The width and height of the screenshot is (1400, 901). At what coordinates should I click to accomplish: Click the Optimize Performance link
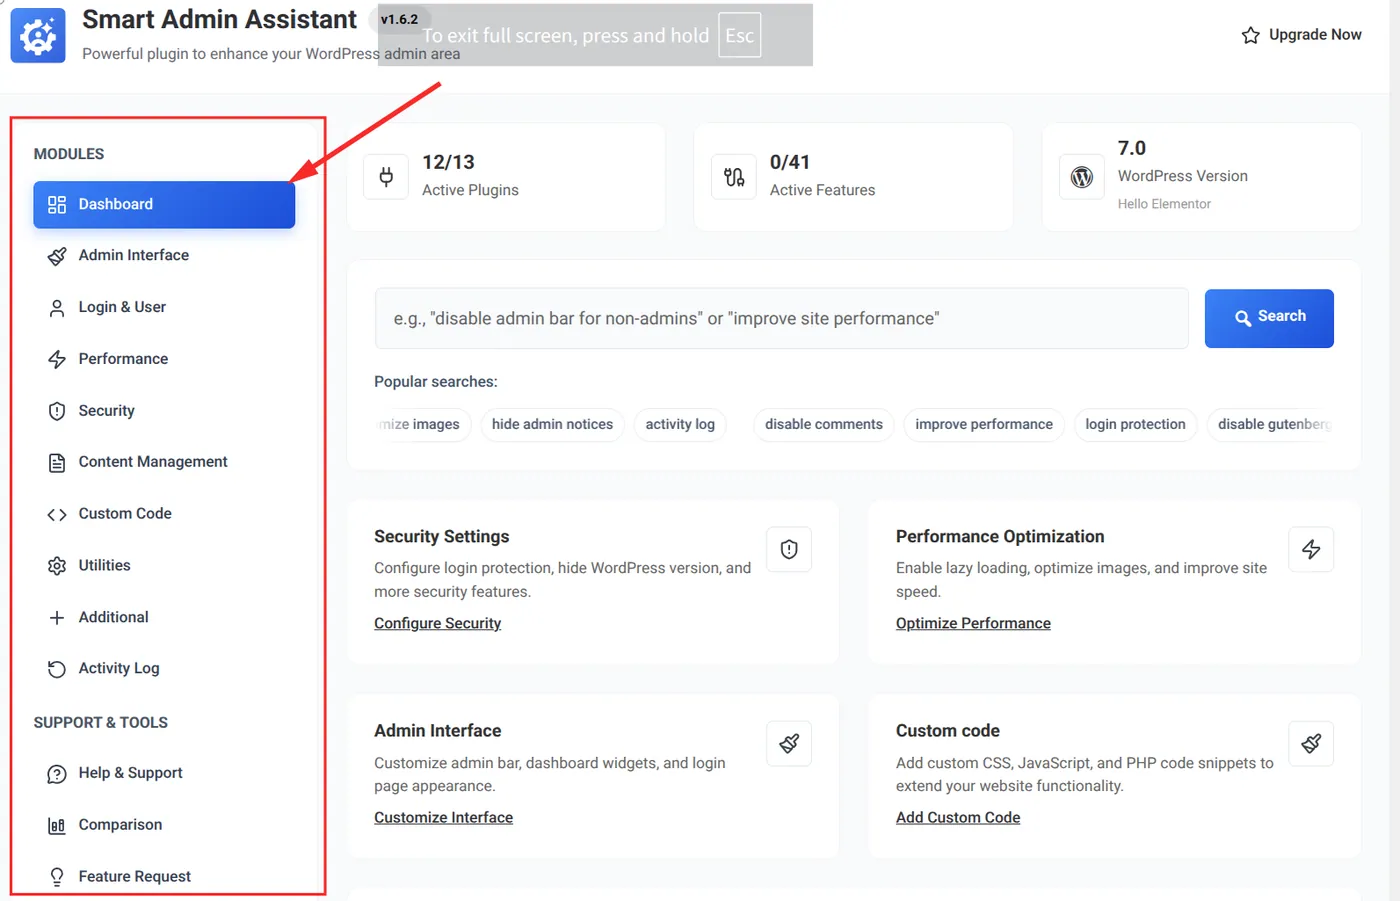[x=973, y=623]
